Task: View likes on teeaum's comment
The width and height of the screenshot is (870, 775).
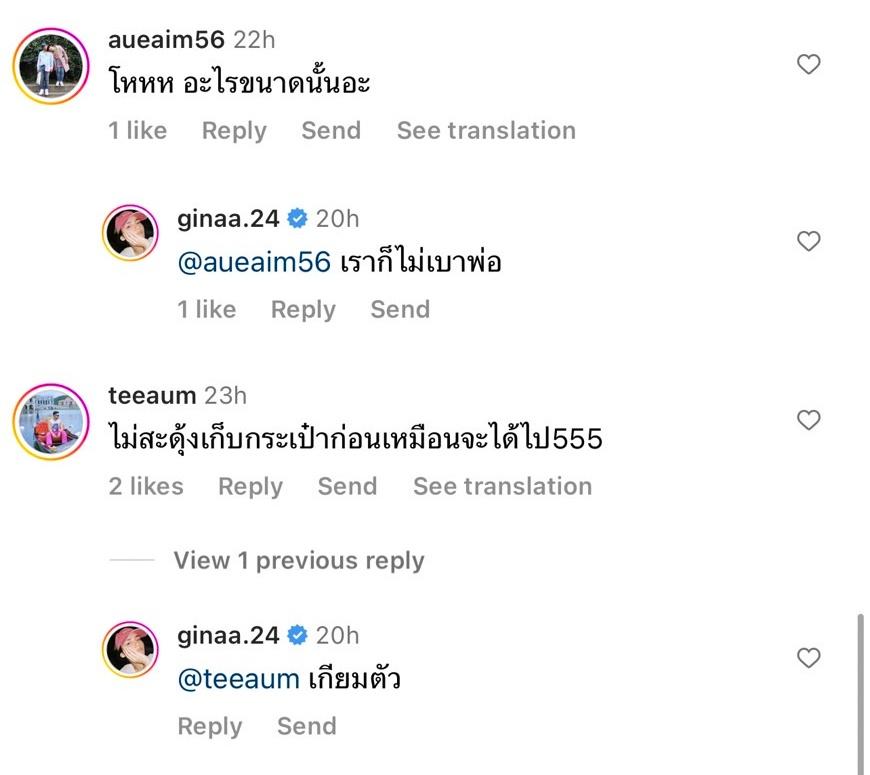Action: pyautogui.click(x=146, y=487)
